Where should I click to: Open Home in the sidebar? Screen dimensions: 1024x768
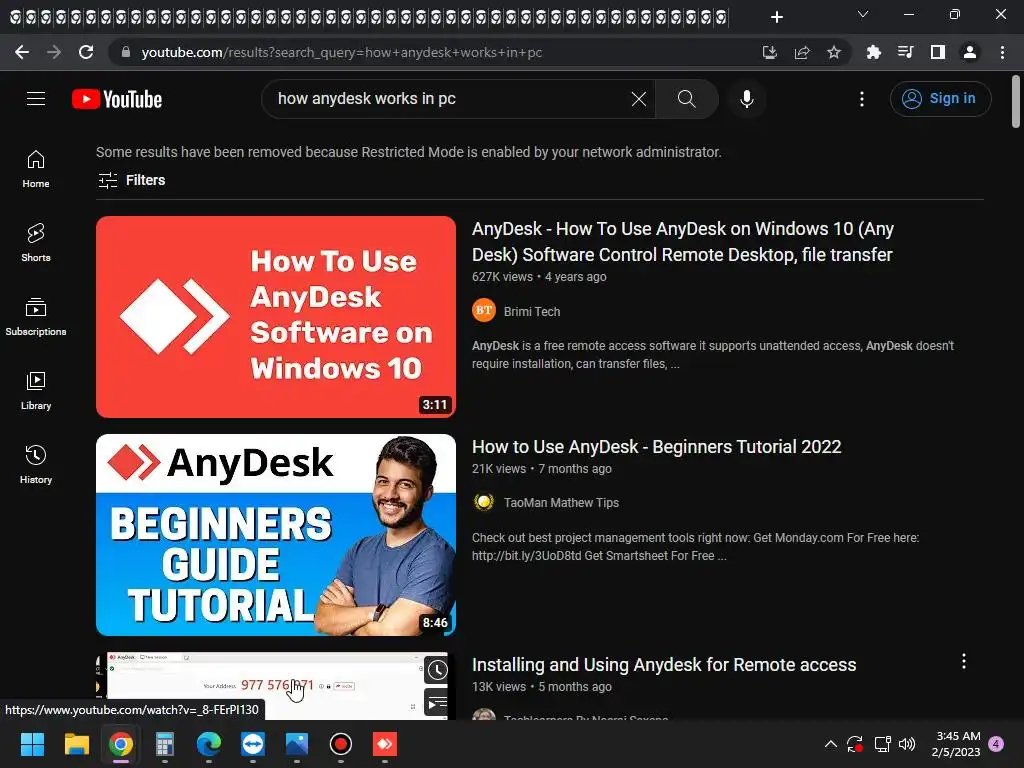click(36, 168)
